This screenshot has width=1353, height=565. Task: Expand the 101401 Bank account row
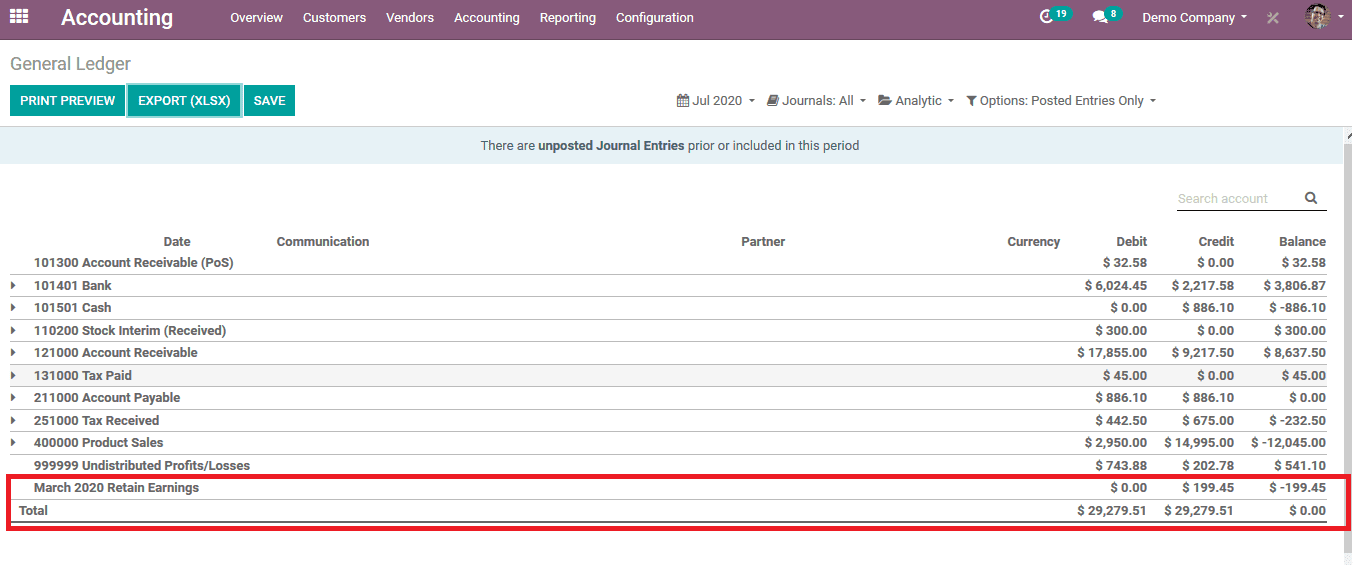pos(14,286)
